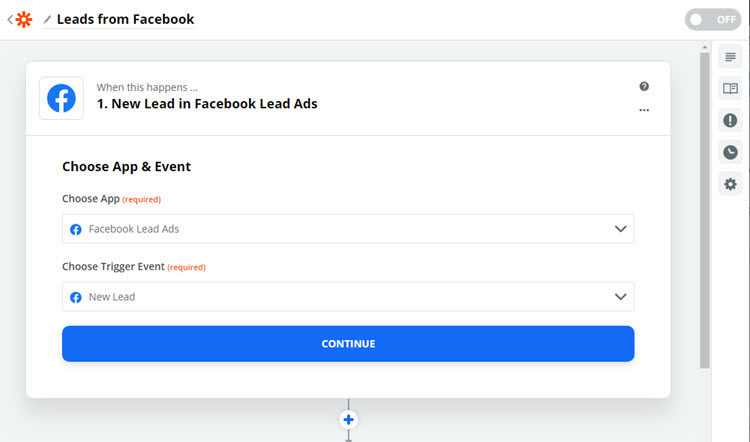
Task: Click the pencil icon to rename the Zap
Action: (x=47, y=19)
